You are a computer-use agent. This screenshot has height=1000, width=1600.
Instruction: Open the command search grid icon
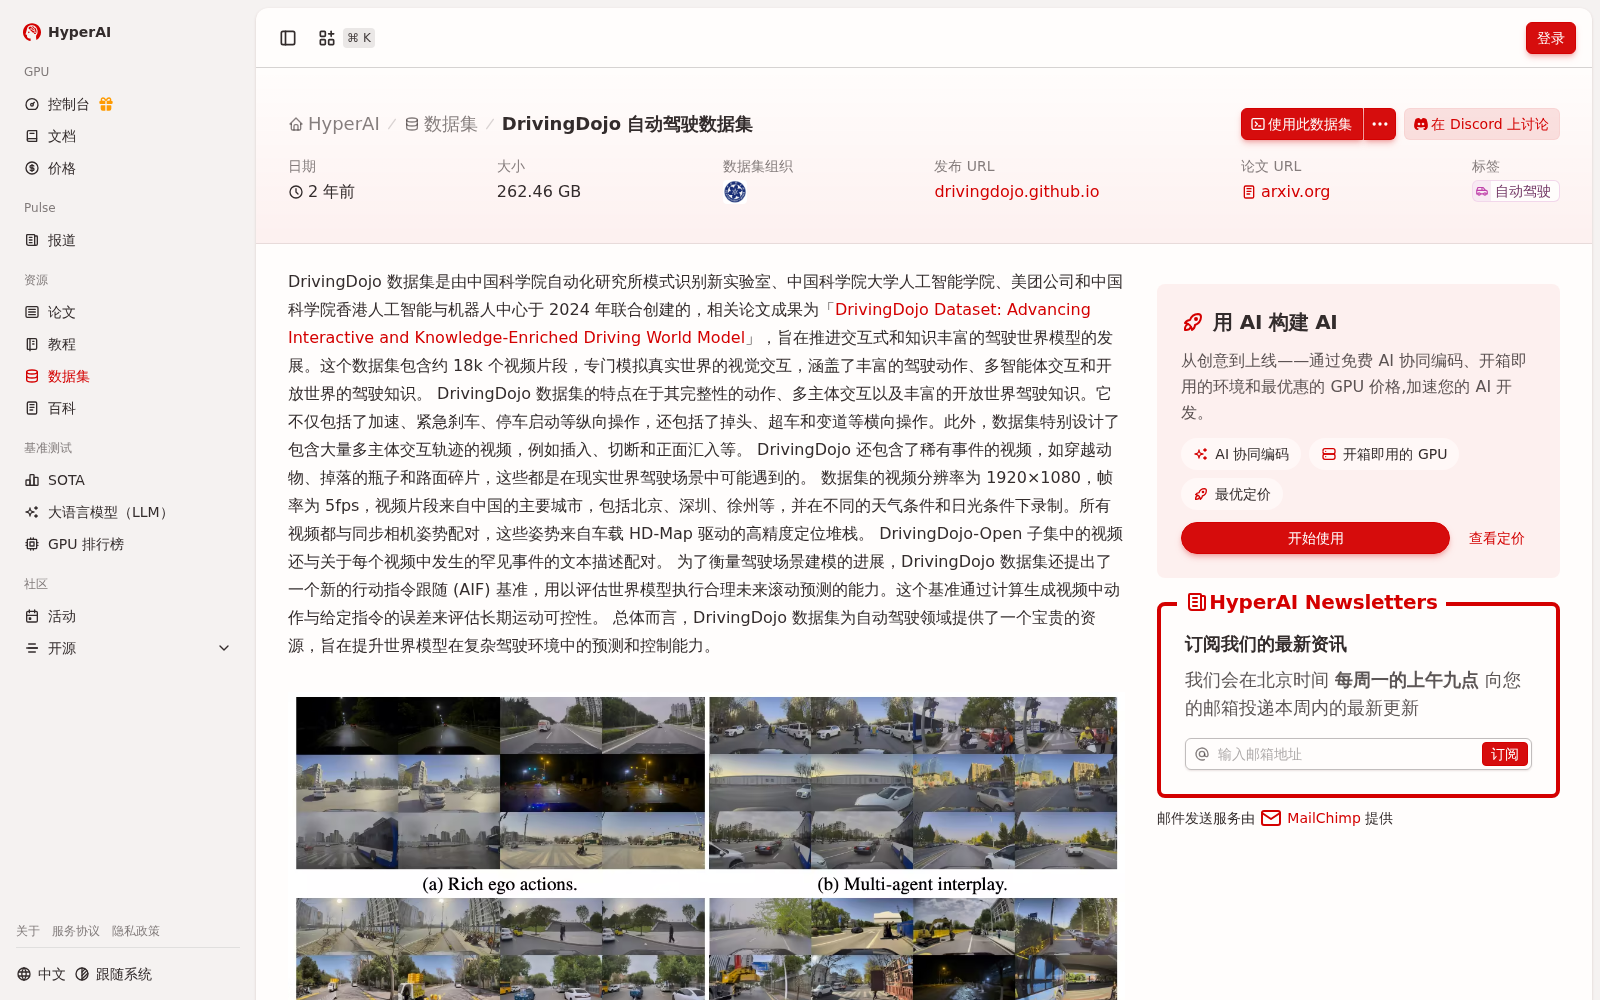327,38
